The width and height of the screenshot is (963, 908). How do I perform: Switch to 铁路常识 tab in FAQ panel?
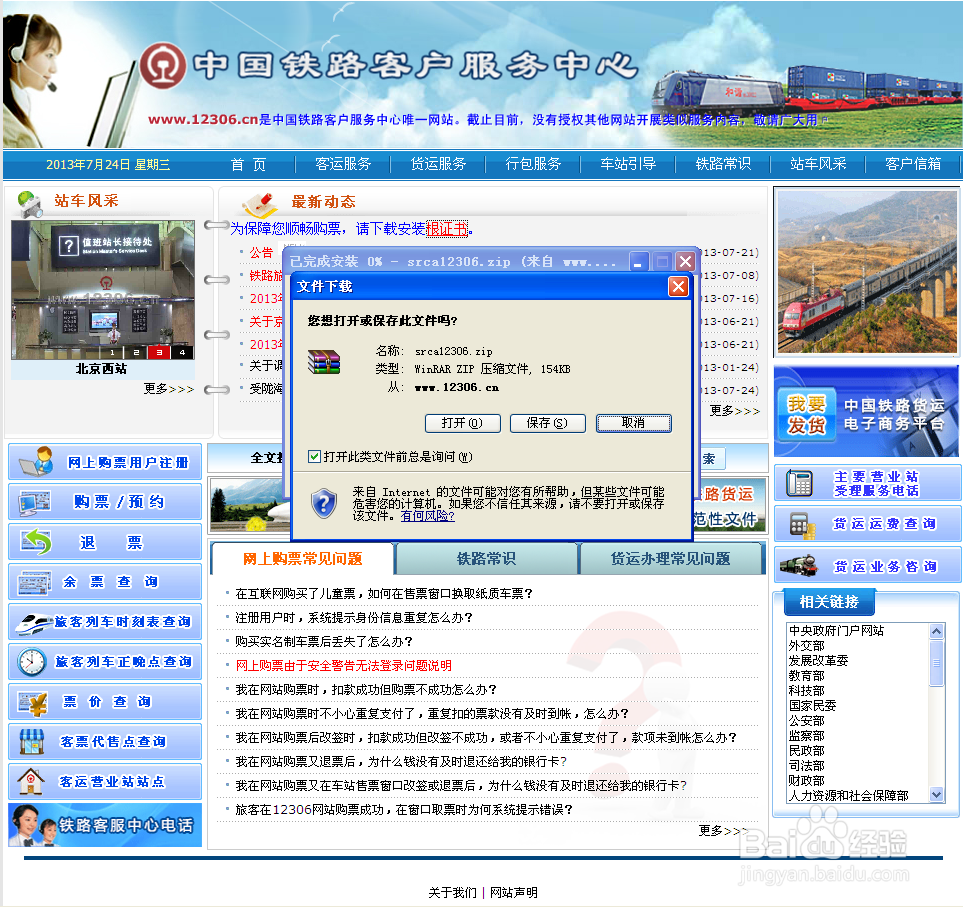pyautogui.click(x=486, y=558)
